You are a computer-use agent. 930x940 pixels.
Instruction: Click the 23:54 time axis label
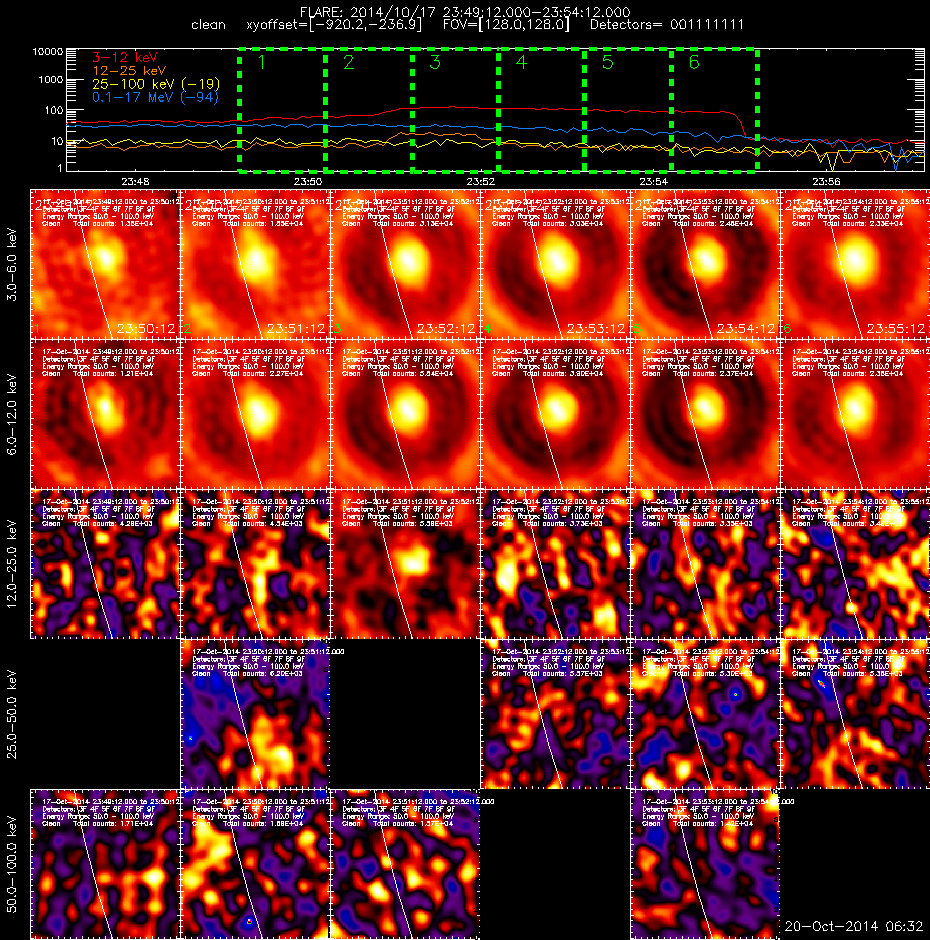[x=653, y=181]
